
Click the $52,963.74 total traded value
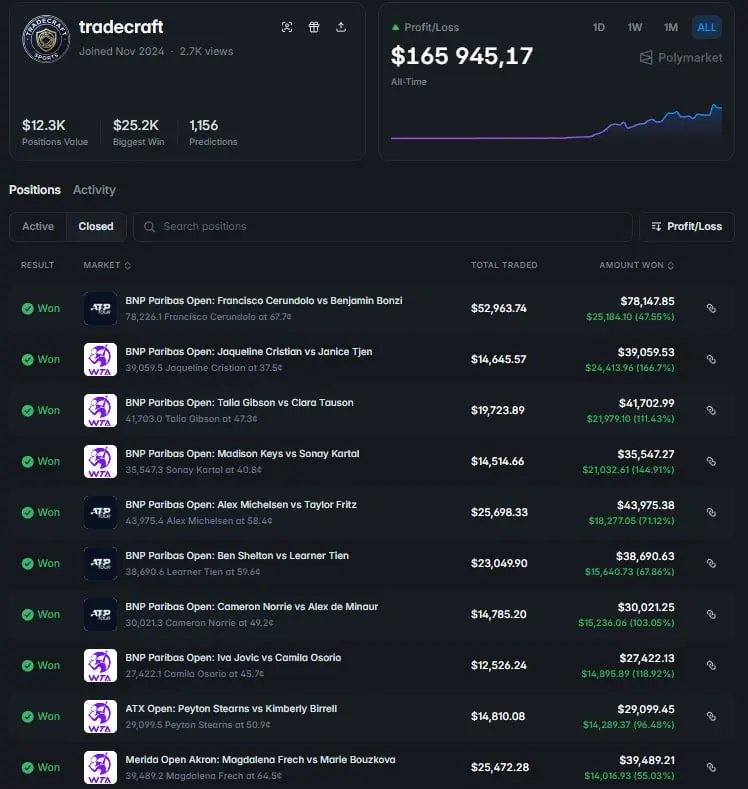click(498, 308)
